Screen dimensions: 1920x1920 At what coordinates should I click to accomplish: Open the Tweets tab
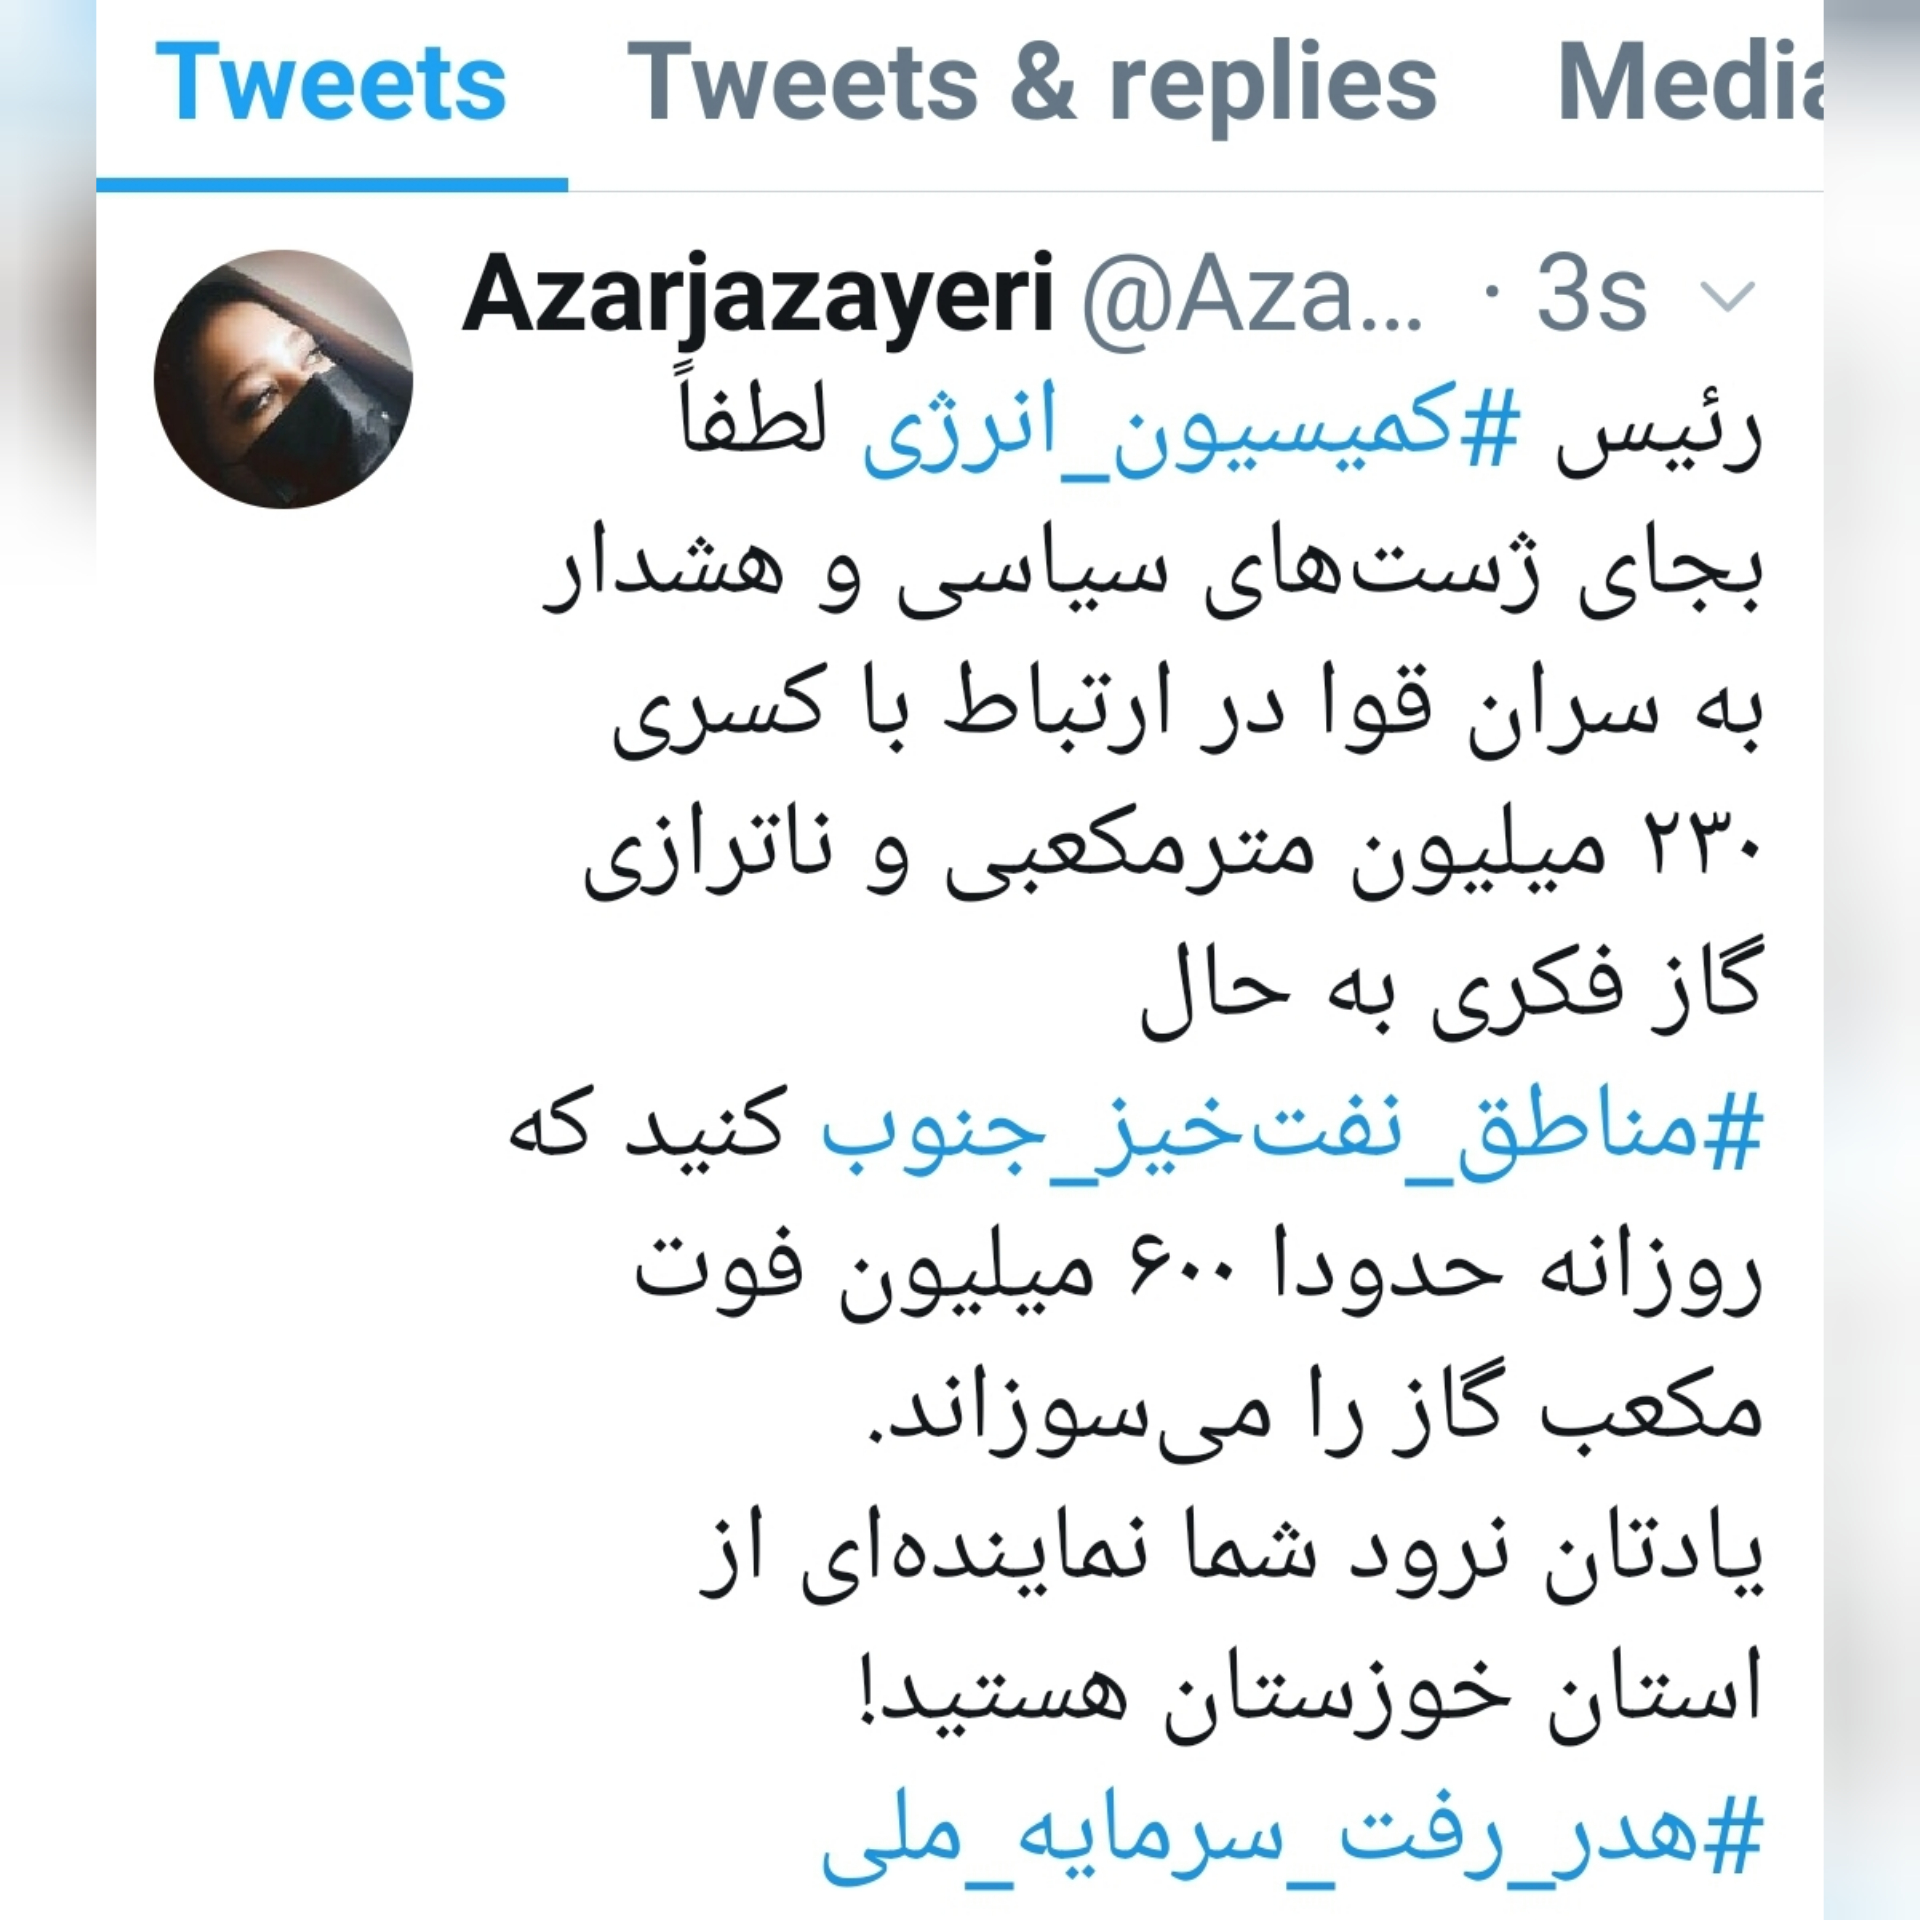click(331, 82)
